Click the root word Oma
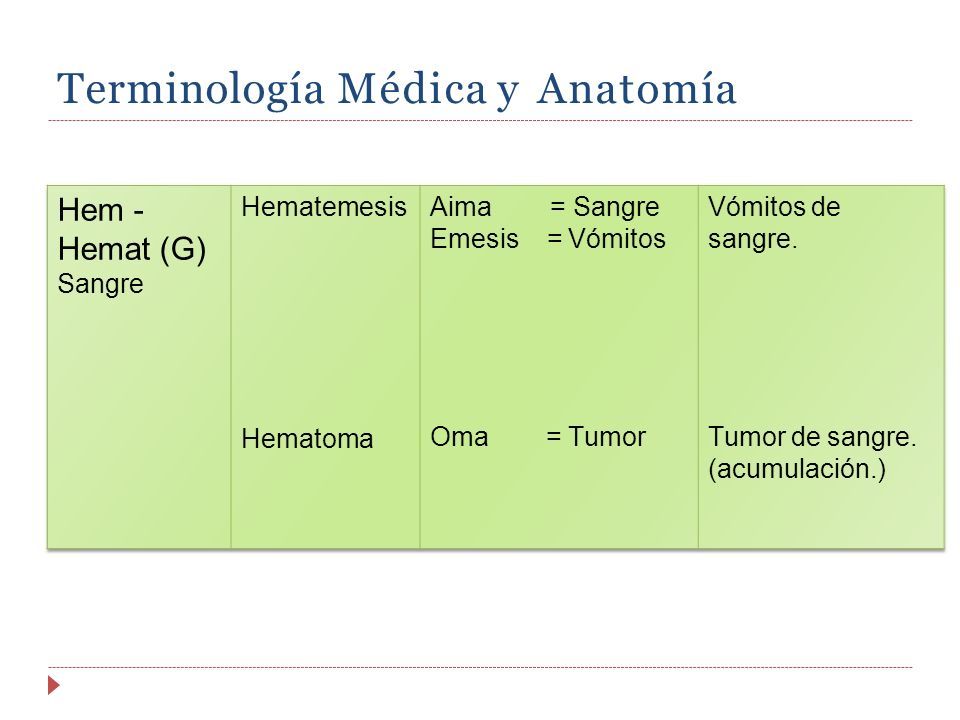 click(459, 437)
